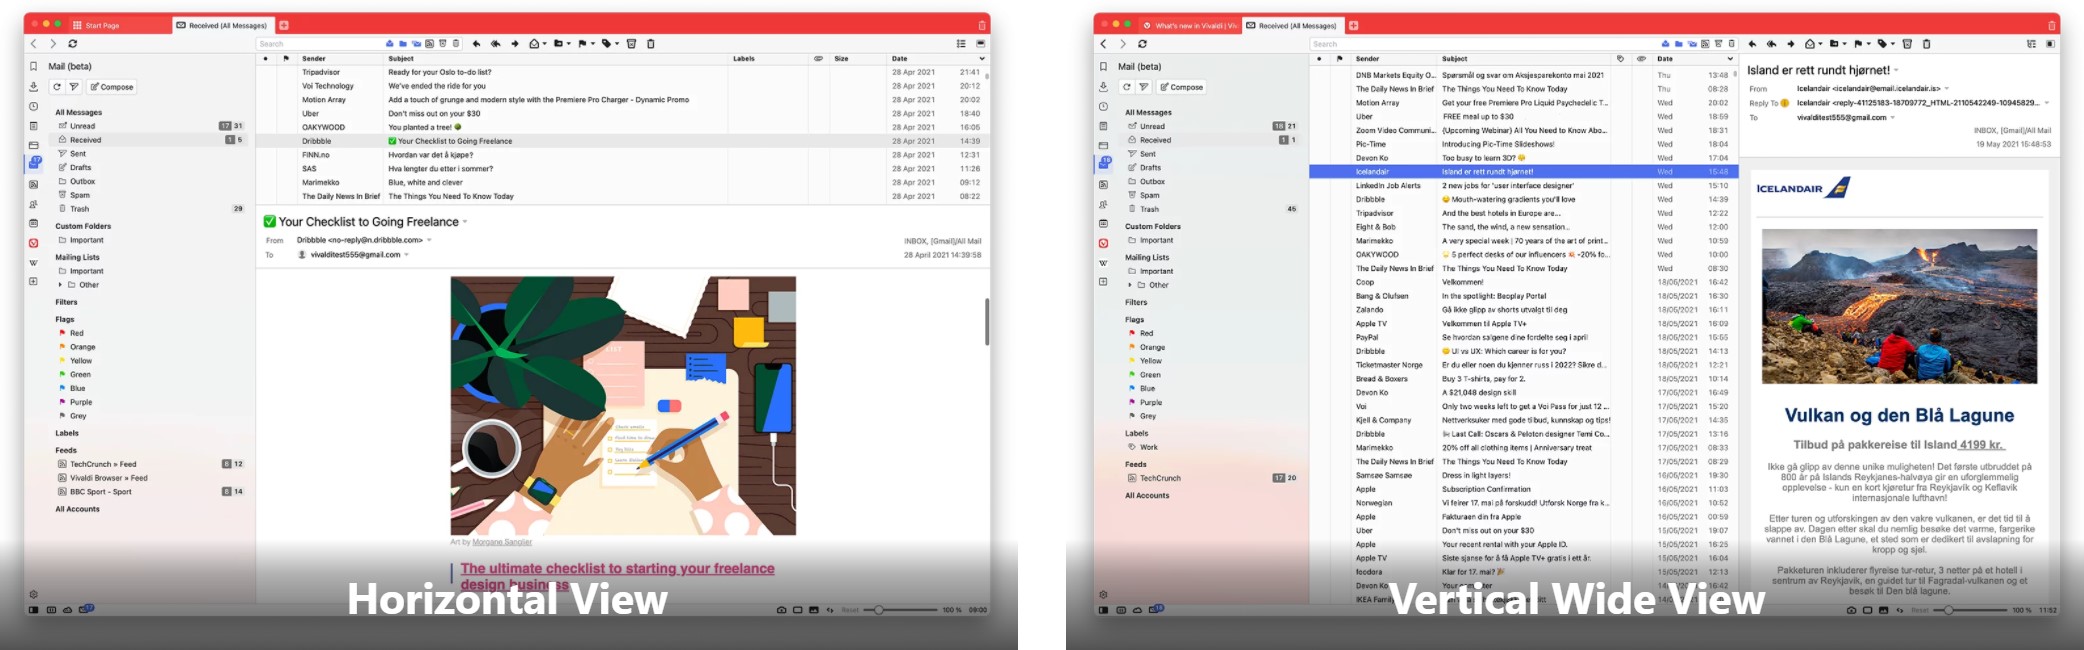The image size is (2084, 650).
Task: Open mark-as-read dropdown in Horizontal View toolbar
Action: (x=544, y=44)
